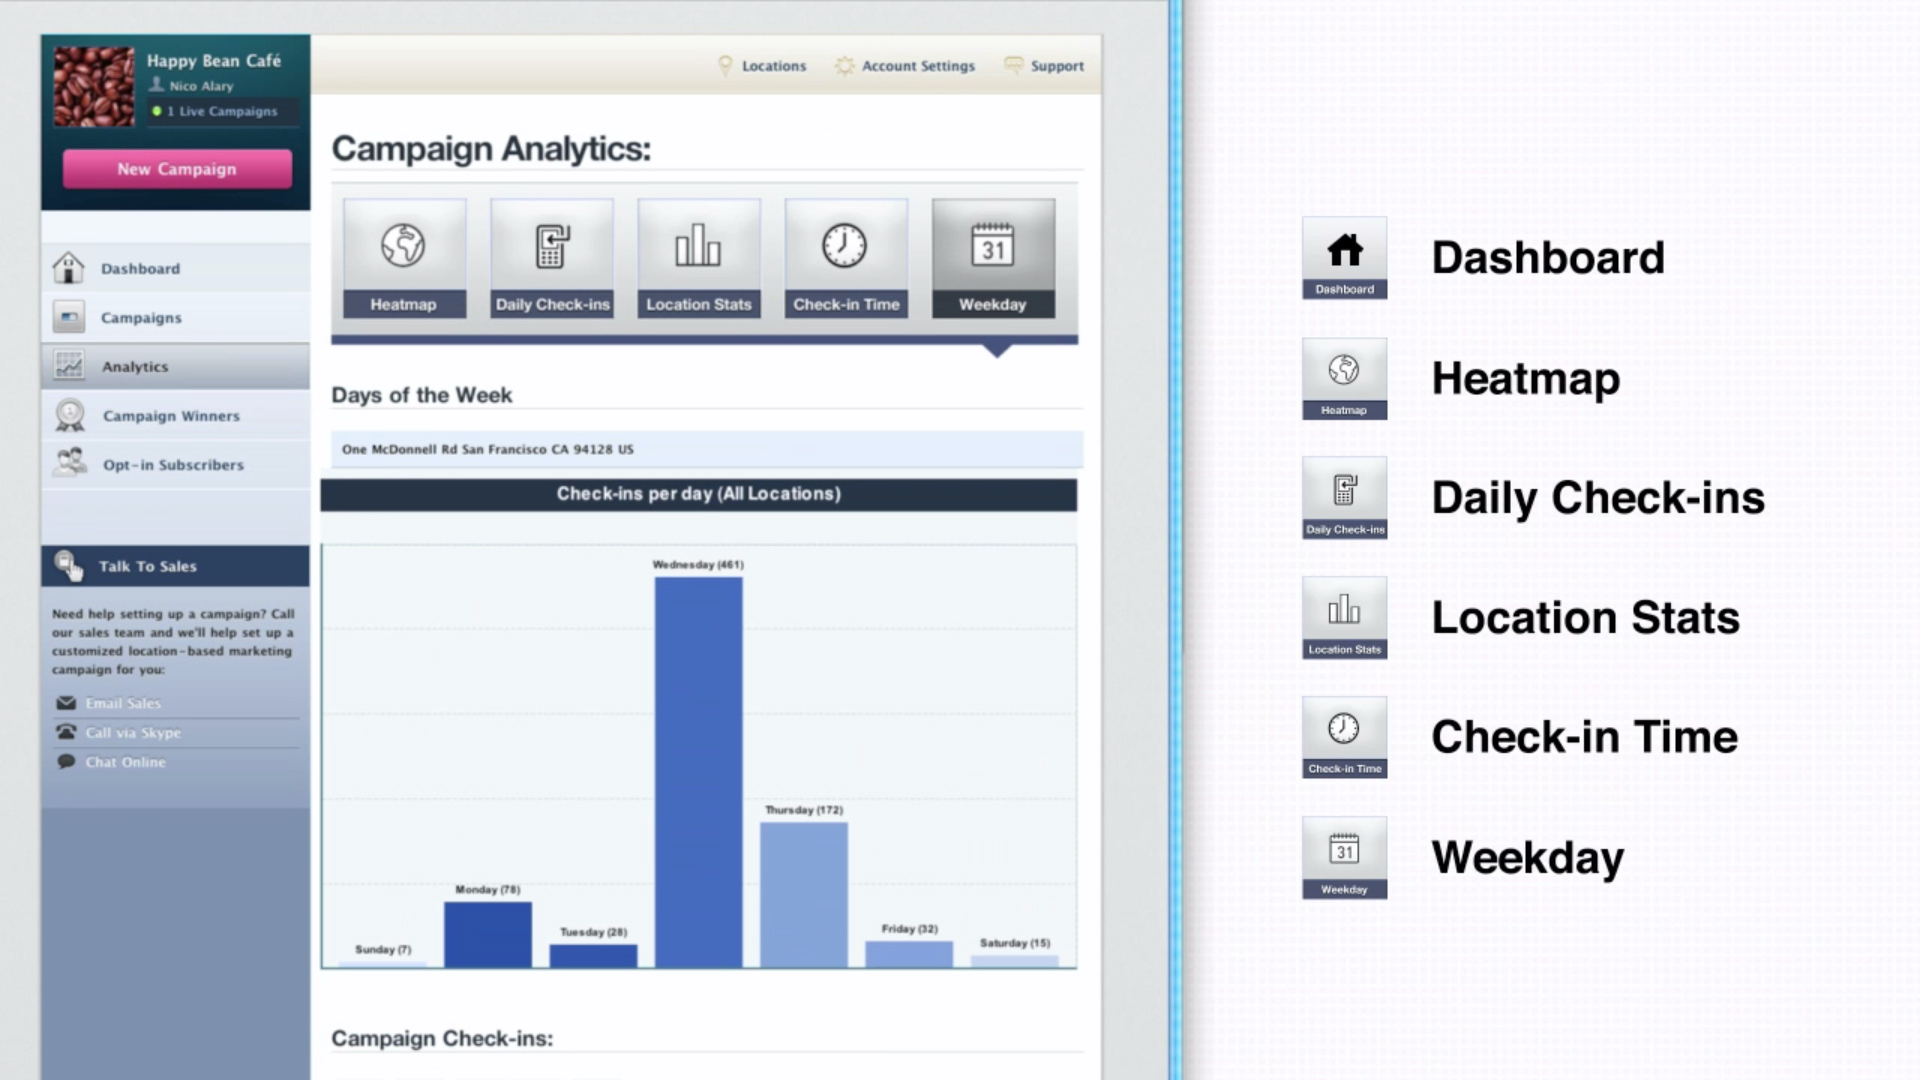Go to Dashboard in the sidebar
1920x1080 pixels.
[140, 269]
